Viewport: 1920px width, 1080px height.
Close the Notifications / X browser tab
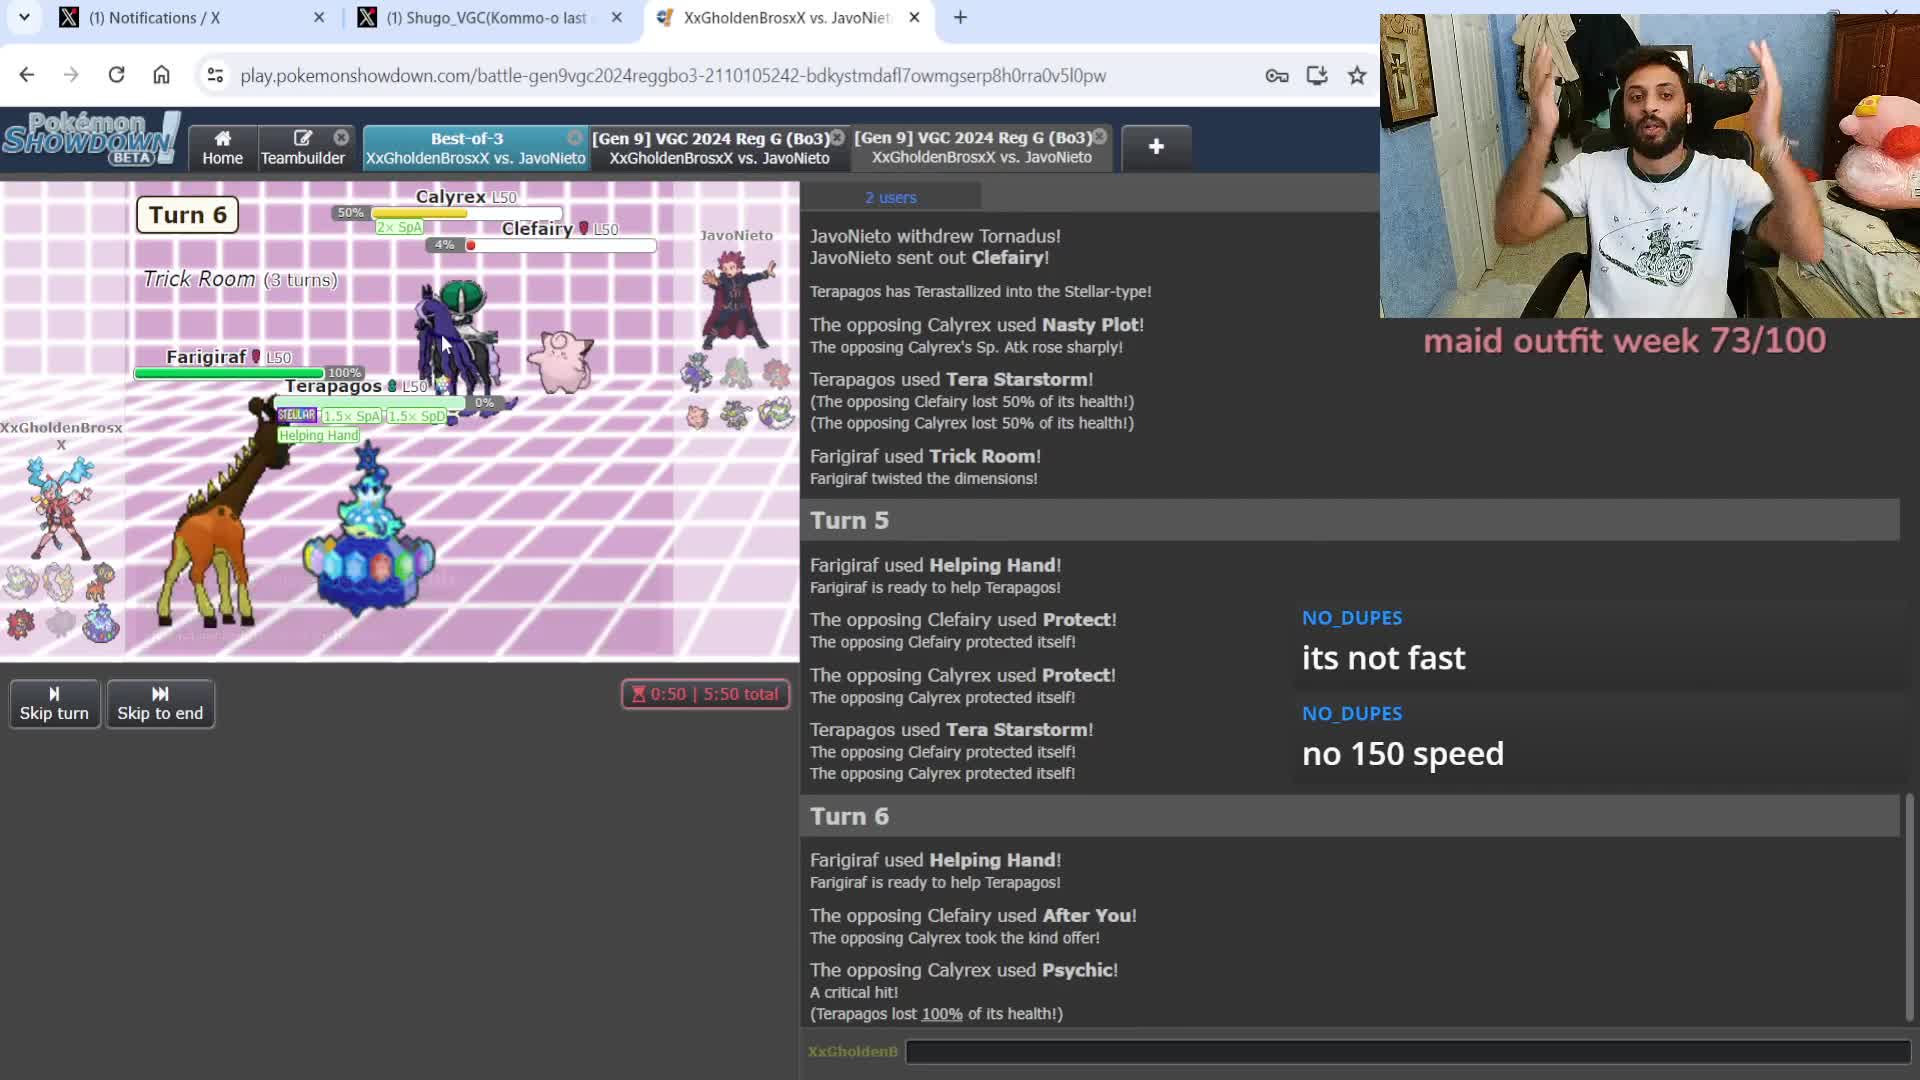click(319, 17)
